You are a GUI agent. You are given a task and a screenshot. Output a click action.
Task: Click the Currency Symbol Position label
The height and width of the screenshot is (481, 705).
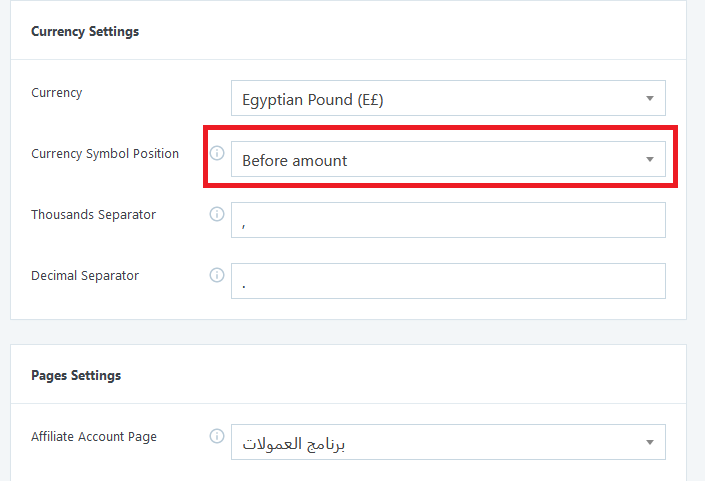pos(105,154)
